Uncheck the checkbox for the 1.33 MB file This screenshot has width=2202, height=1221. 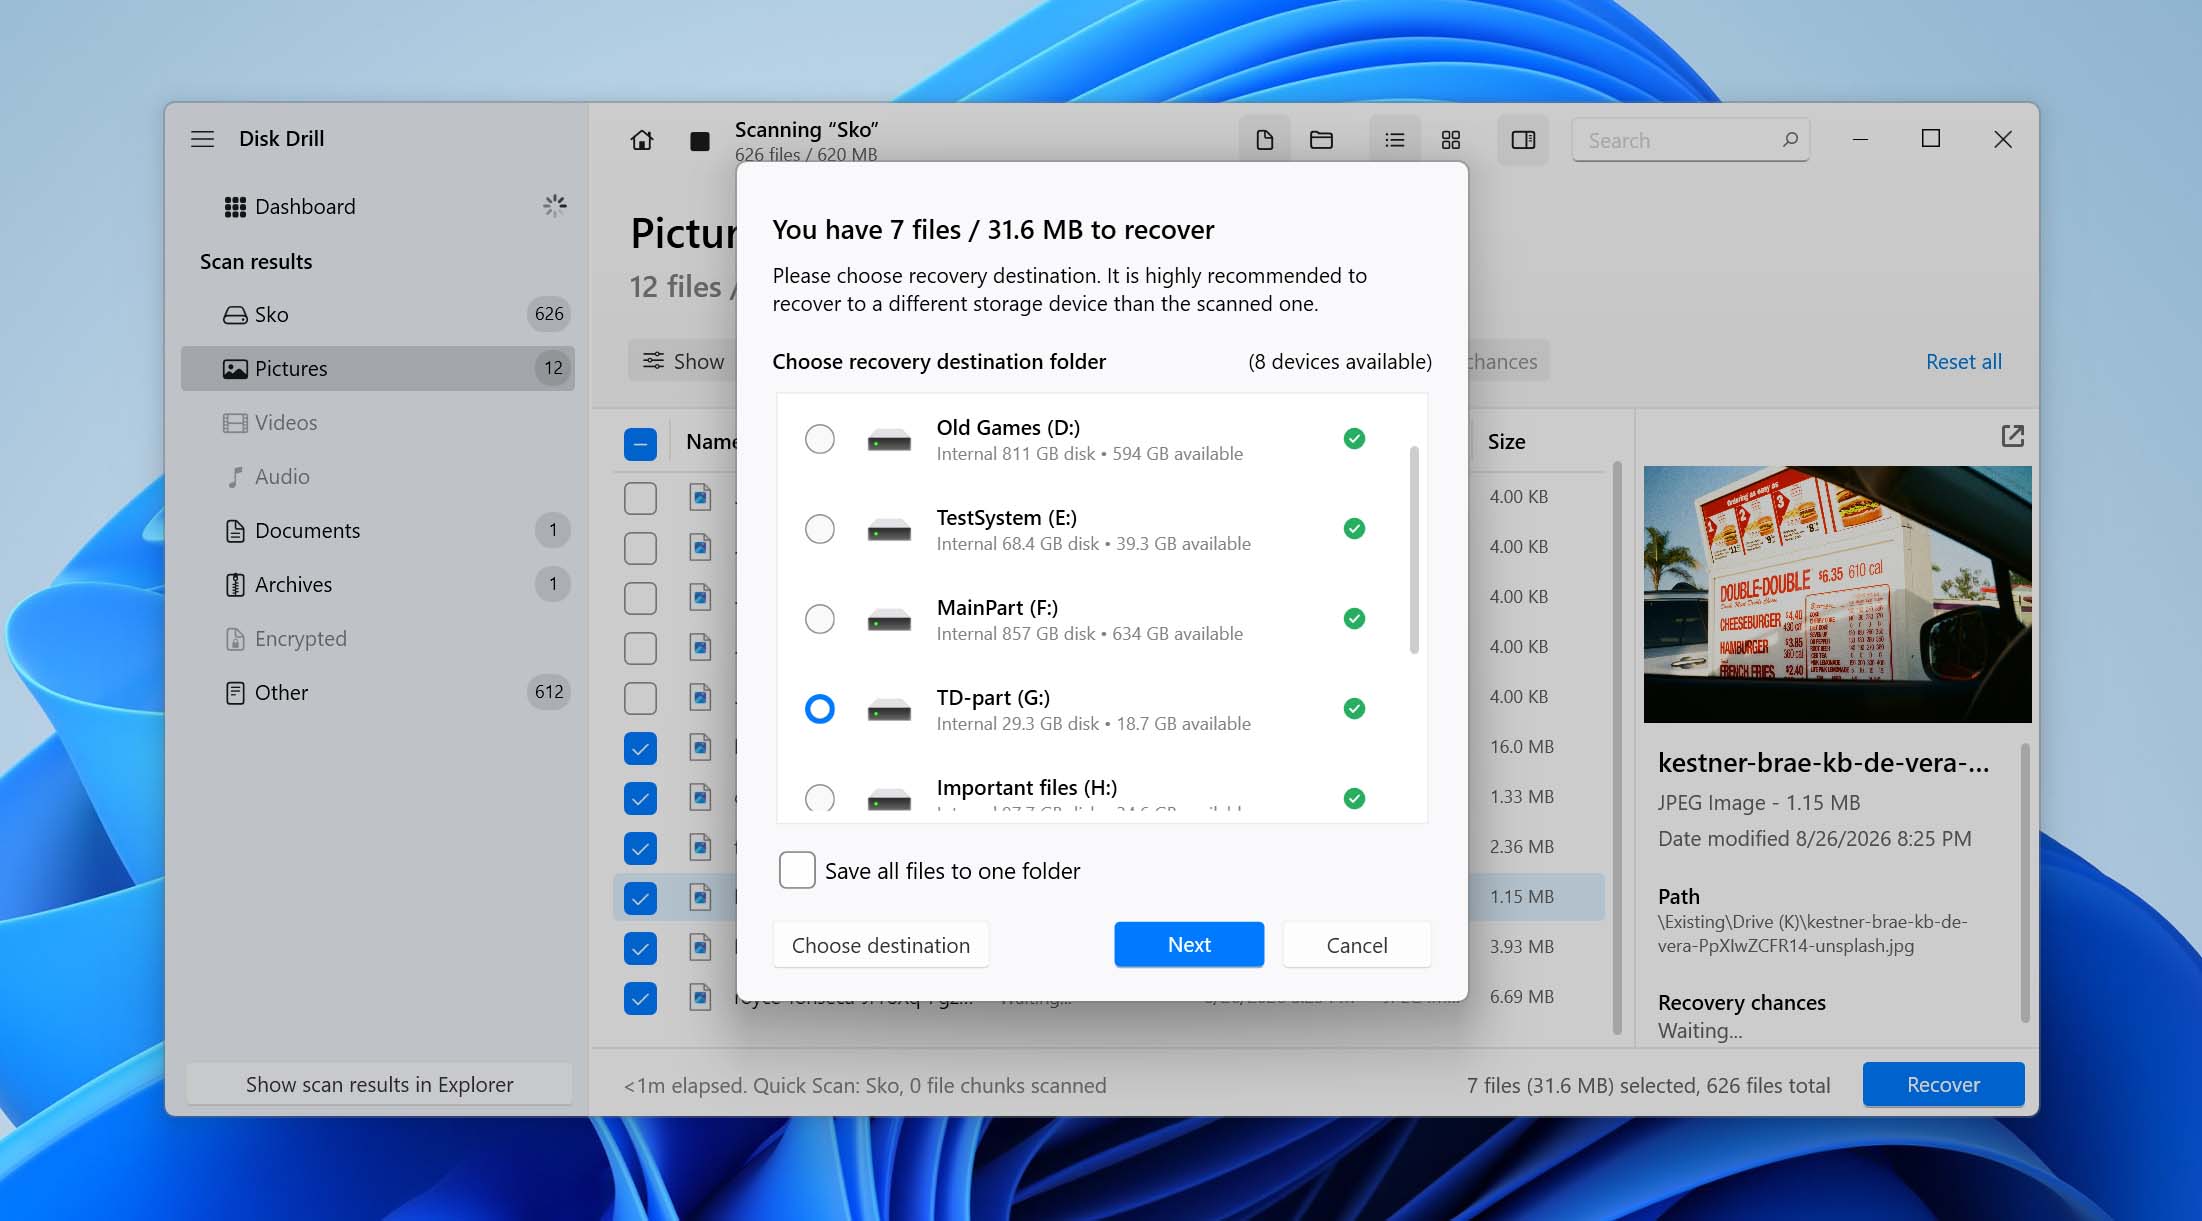(640, 798)
